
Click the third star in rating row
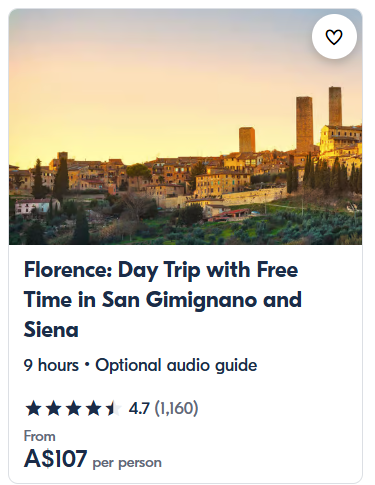point(73,408)
